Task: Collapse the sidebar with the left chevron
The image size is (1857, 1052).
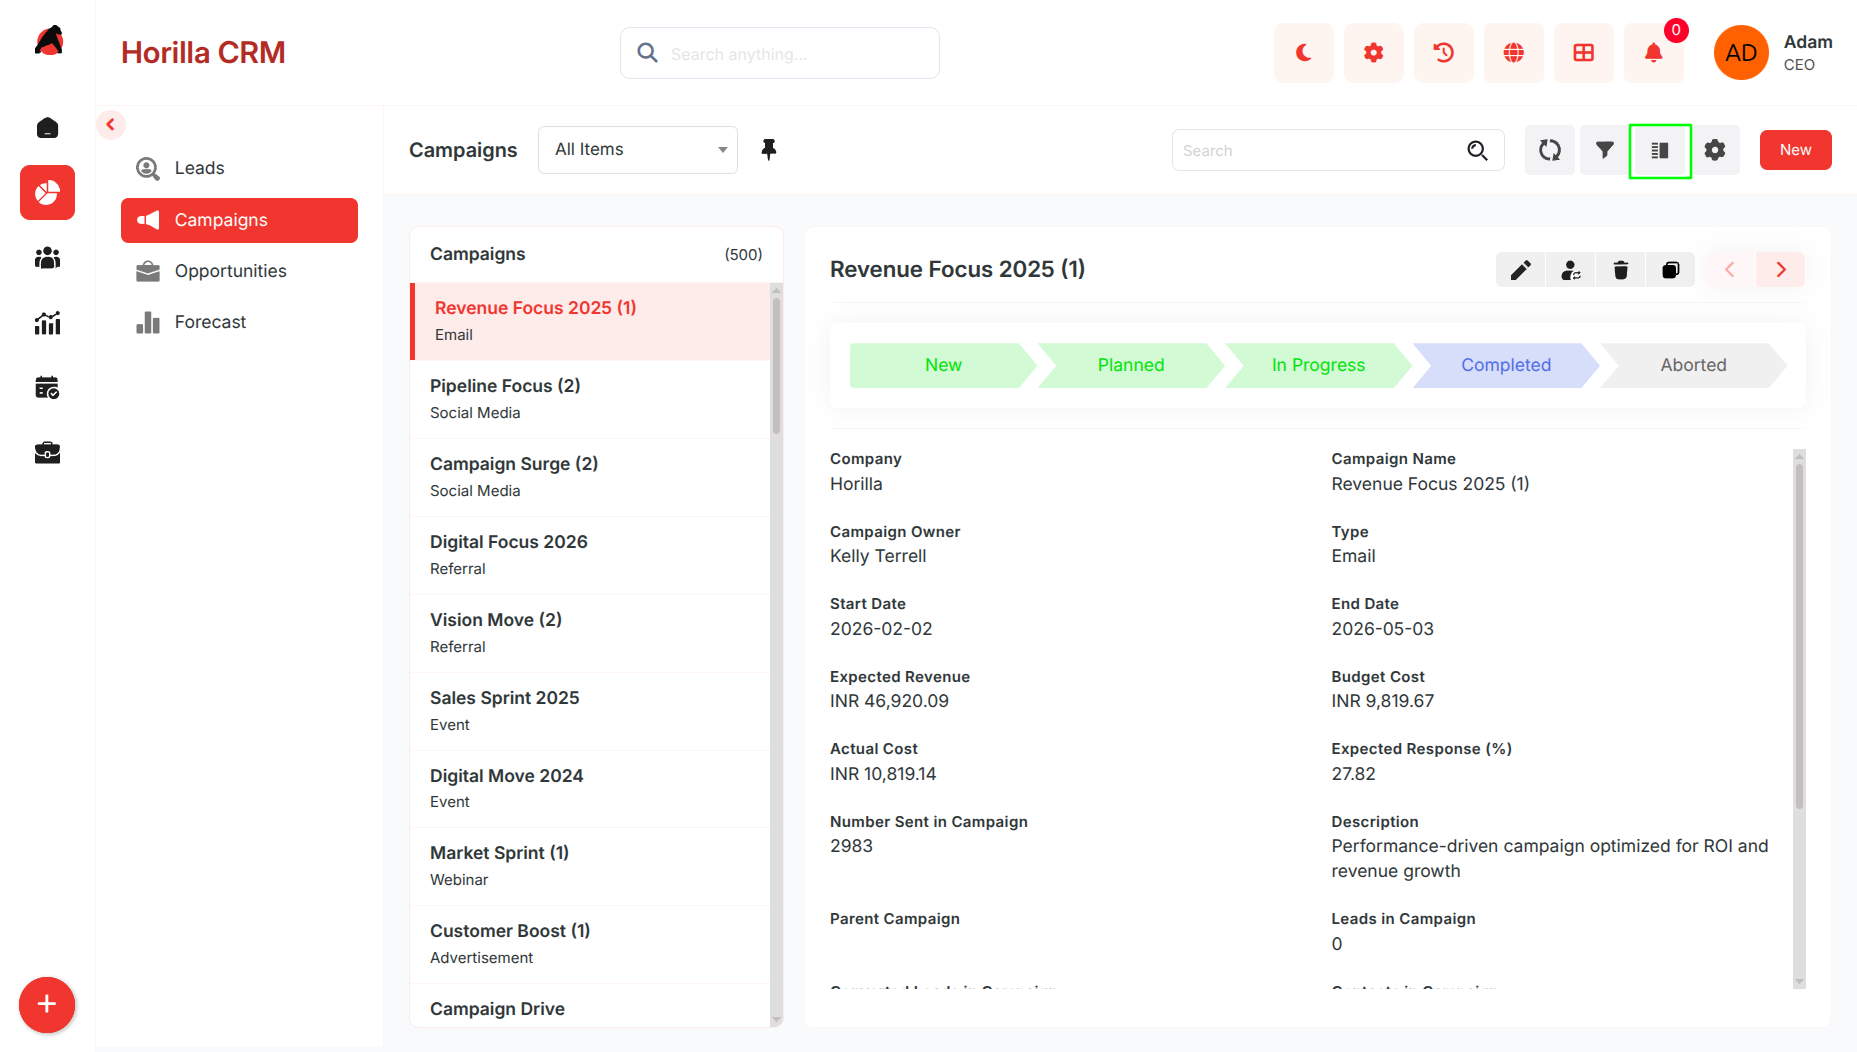Action: coord(111,125)
